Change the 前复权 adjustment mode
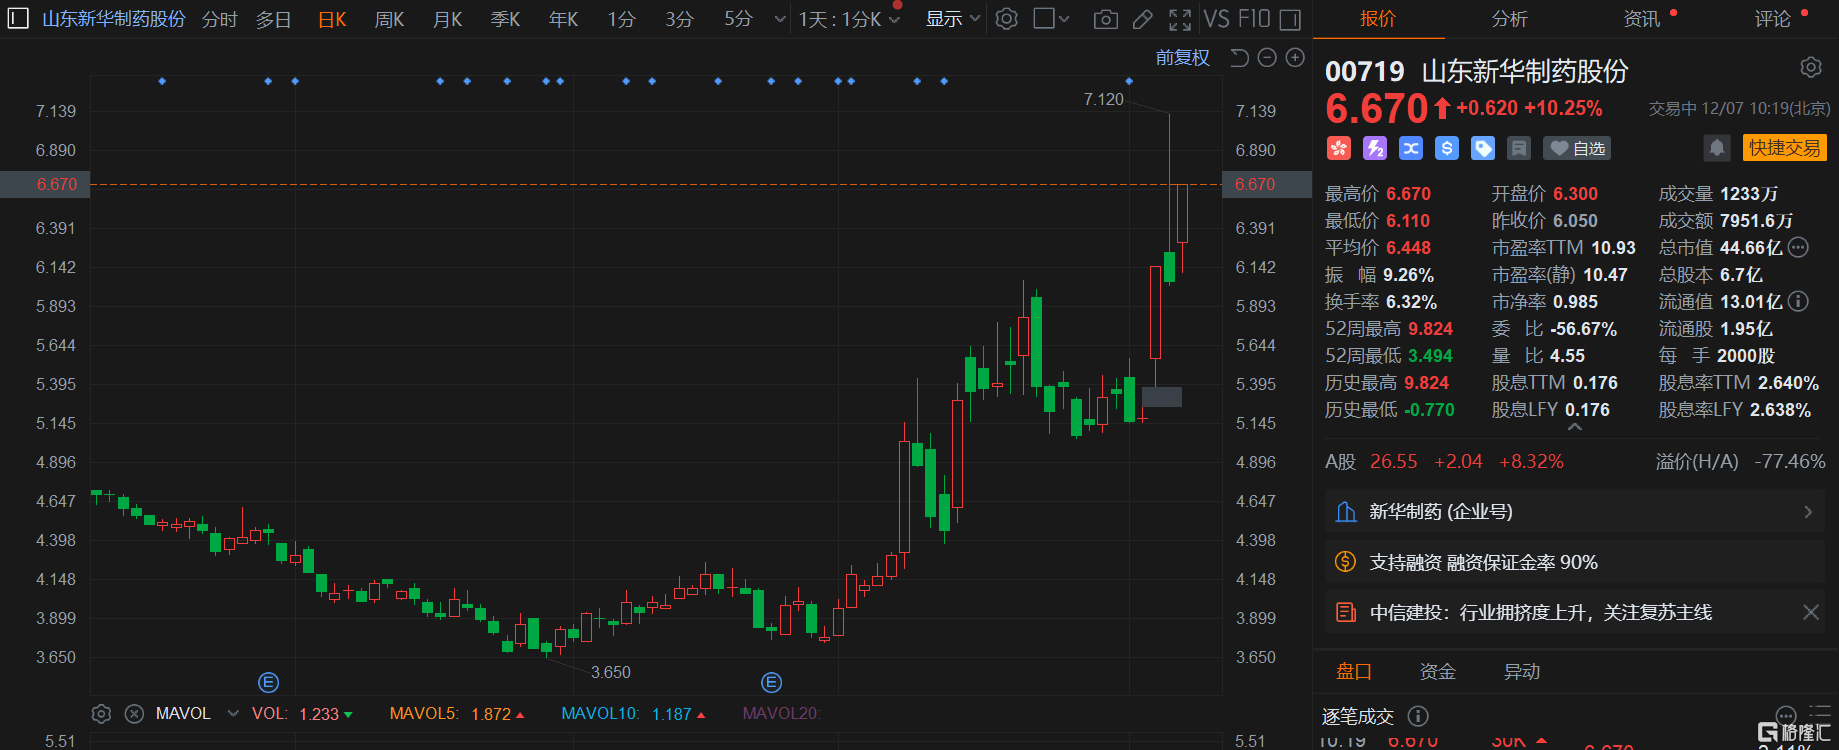The image size is (1839, 750). [x=1183, y=58]
